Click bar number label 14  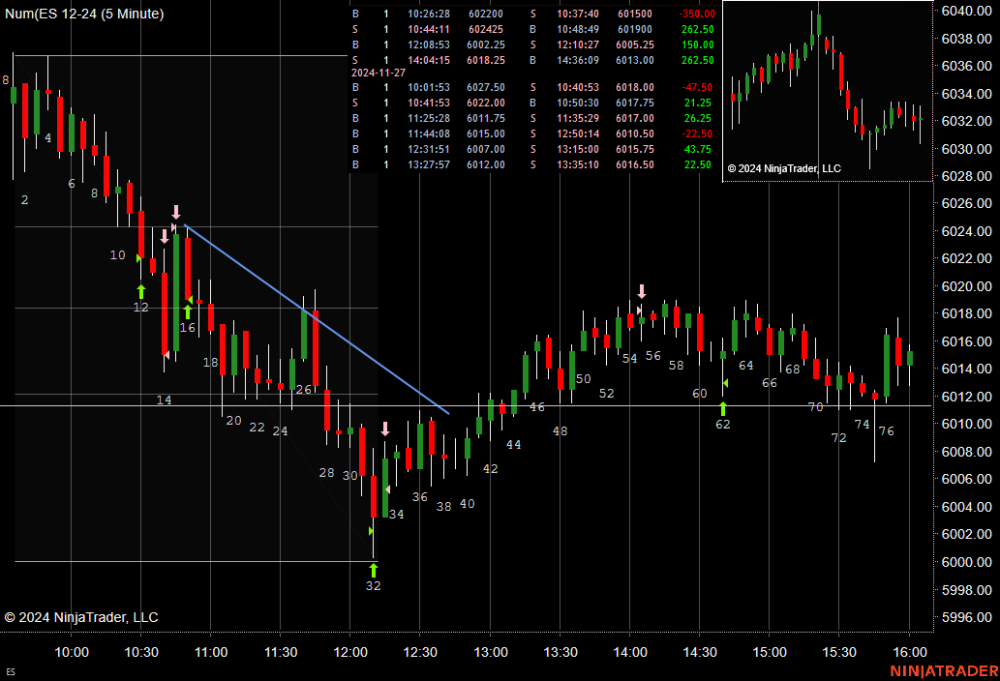pyautogui.click(x=164, y=400)
